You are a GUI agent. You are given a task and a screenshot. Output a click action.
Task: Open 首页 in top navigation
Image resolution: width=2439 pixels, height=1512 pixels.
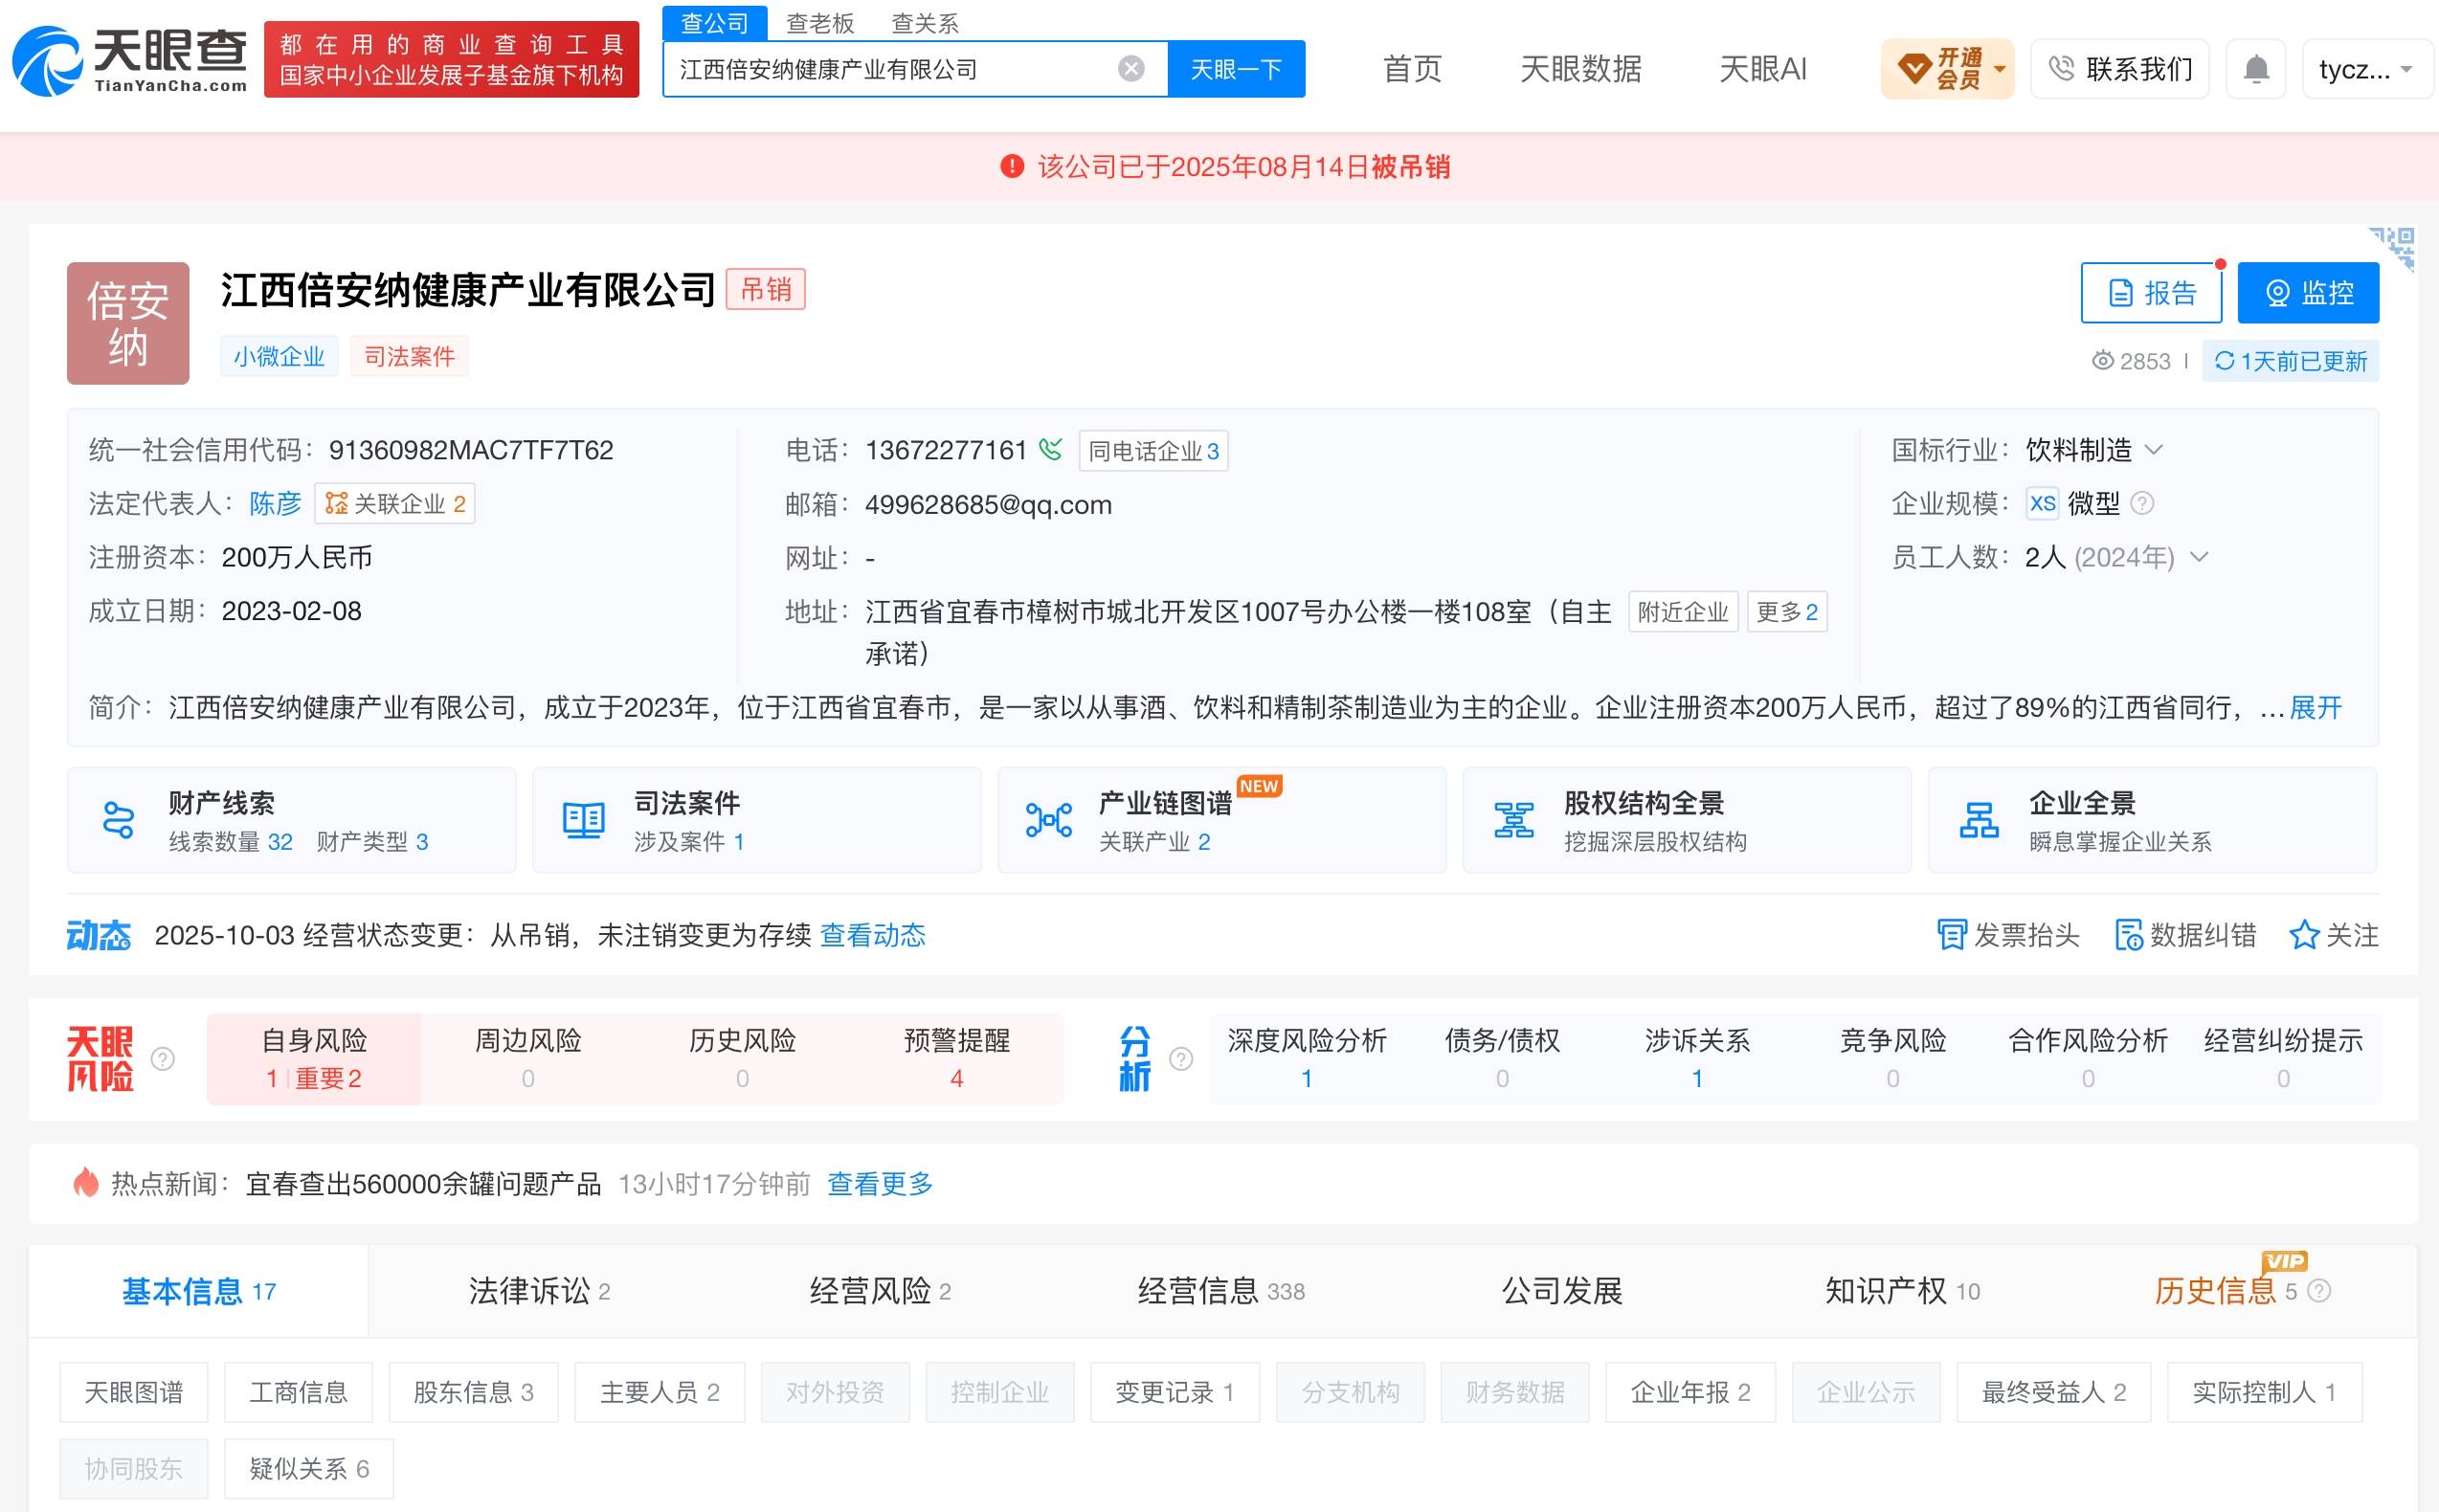point(1412,69)
